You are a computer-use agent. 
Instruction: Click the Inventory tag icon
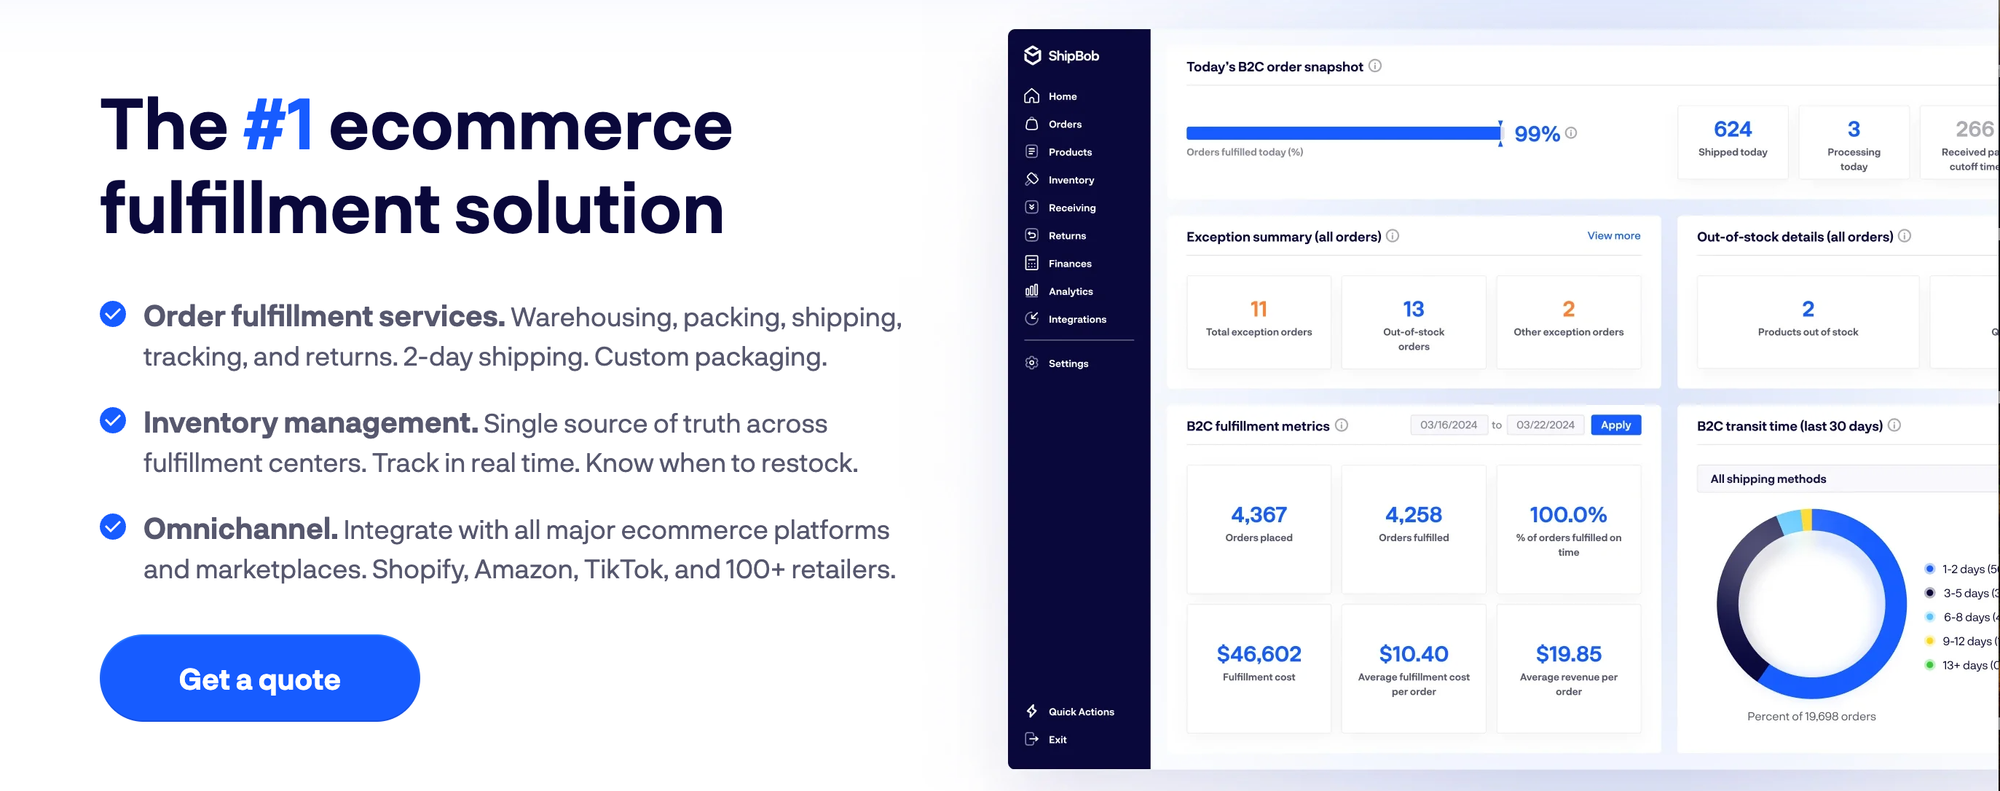[1032, 180]
